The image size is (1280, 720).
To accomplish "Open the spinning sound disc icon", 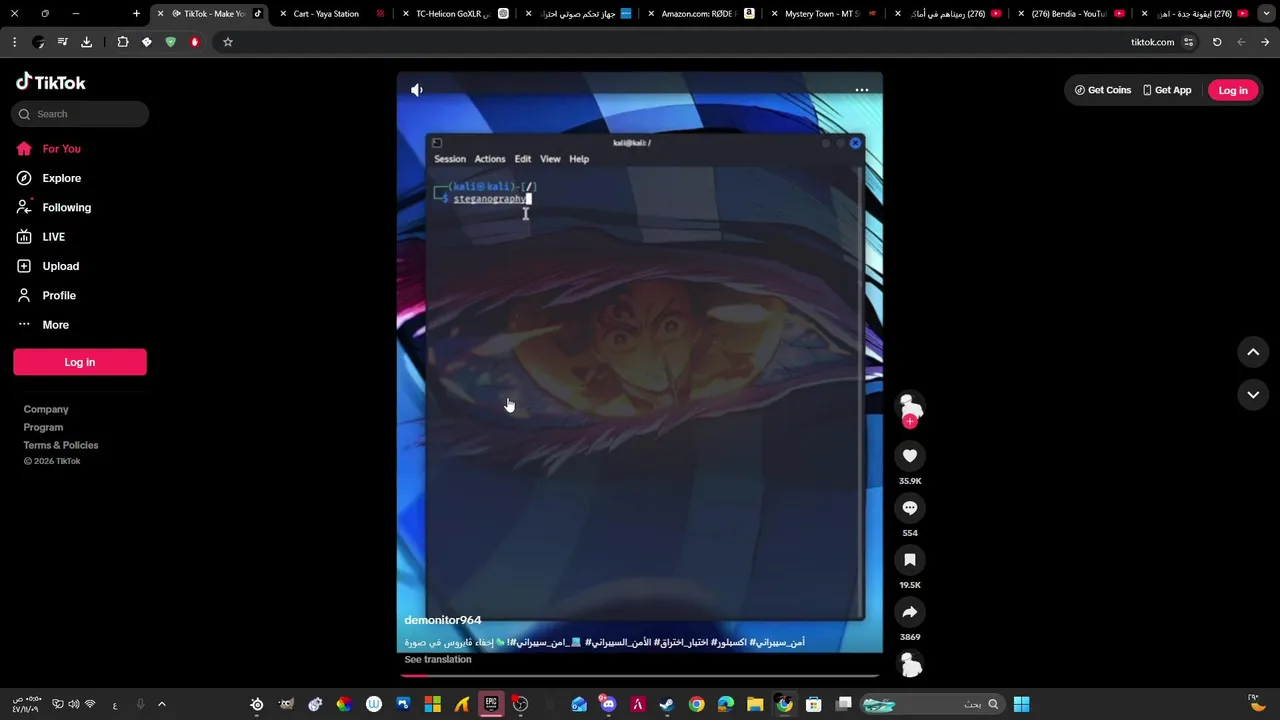I will [910, 664].
